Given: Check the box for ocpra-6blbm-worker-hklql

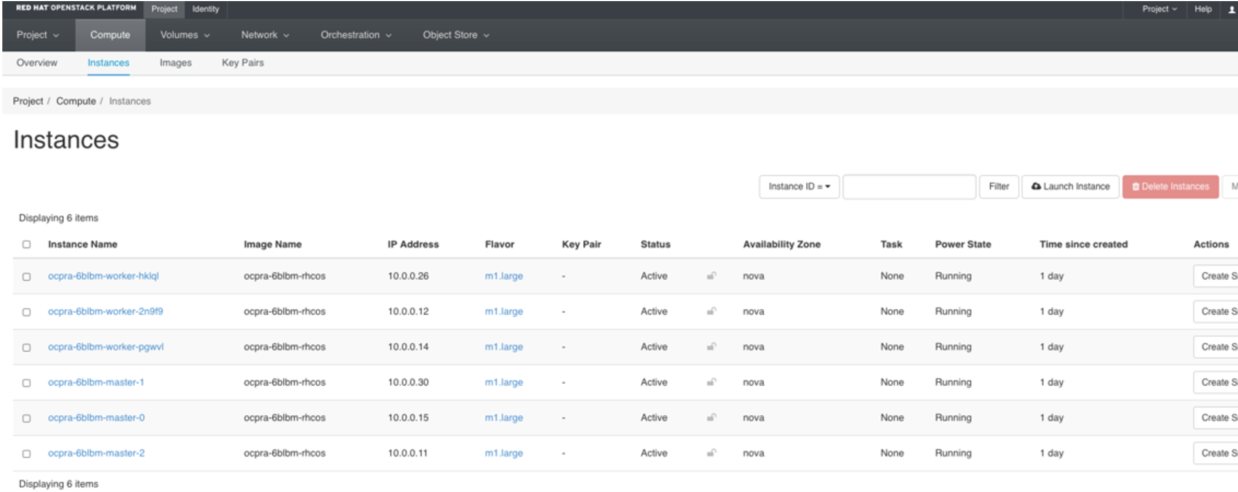Looking at the screenshot, I should [26, 277].
